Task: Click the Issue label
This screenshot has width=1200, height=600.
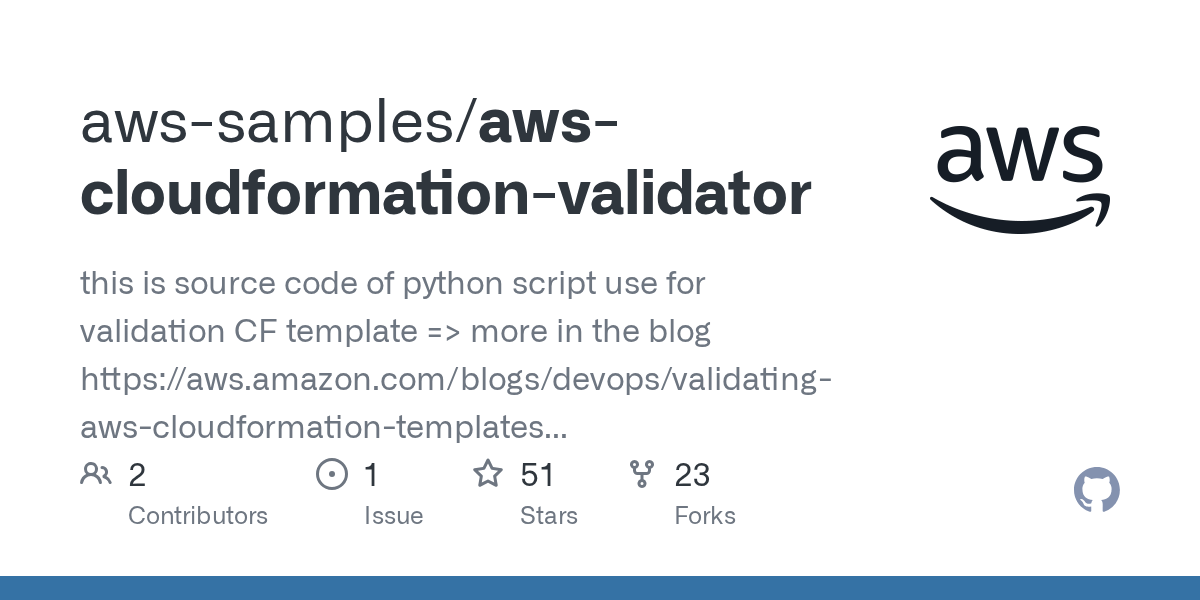Action: click(x=393, y=516)
